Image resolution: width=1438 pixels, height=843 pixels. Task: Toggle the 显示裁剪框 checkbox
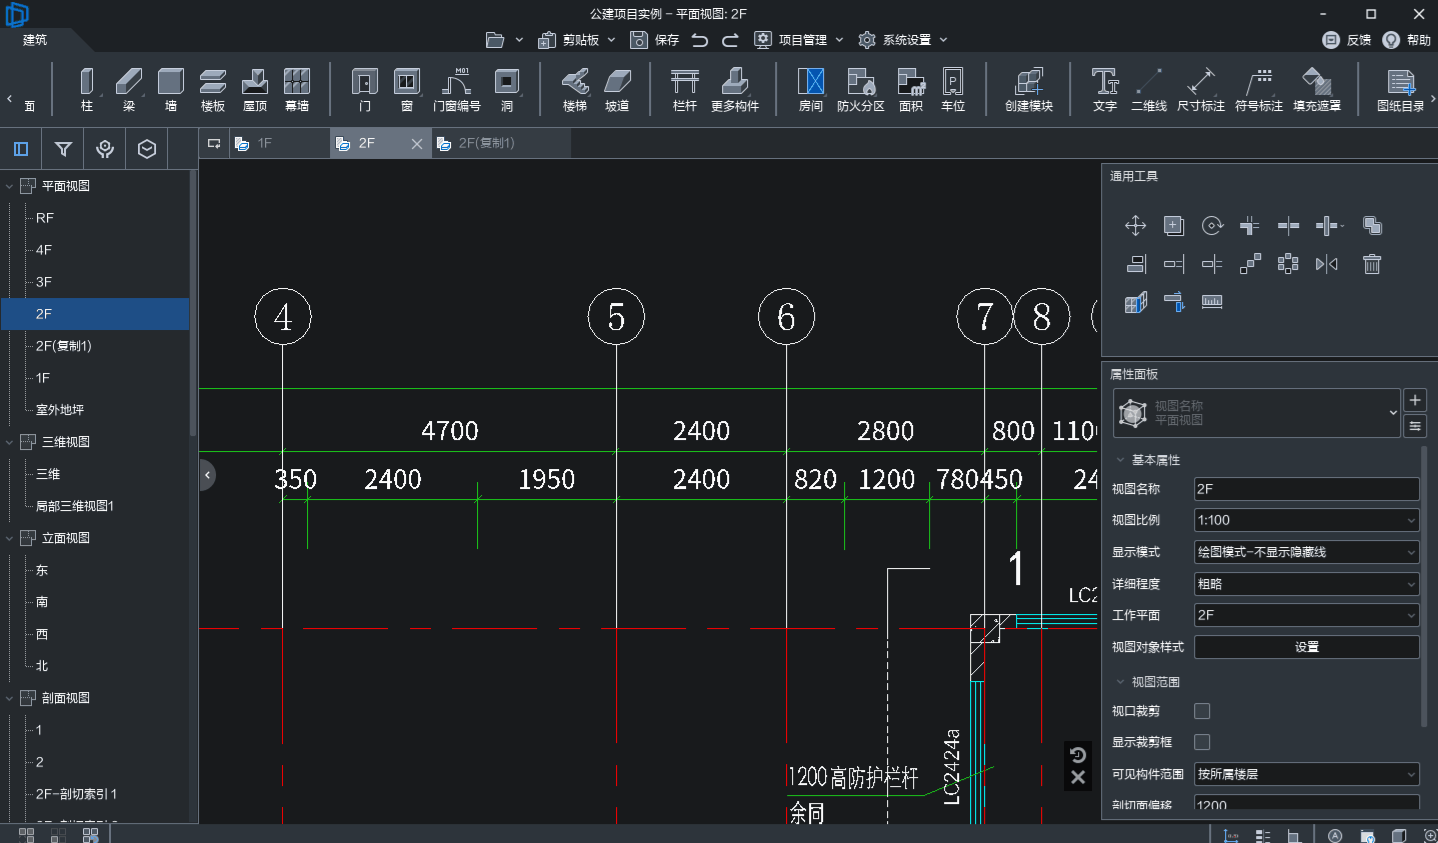click(1202, 742)
